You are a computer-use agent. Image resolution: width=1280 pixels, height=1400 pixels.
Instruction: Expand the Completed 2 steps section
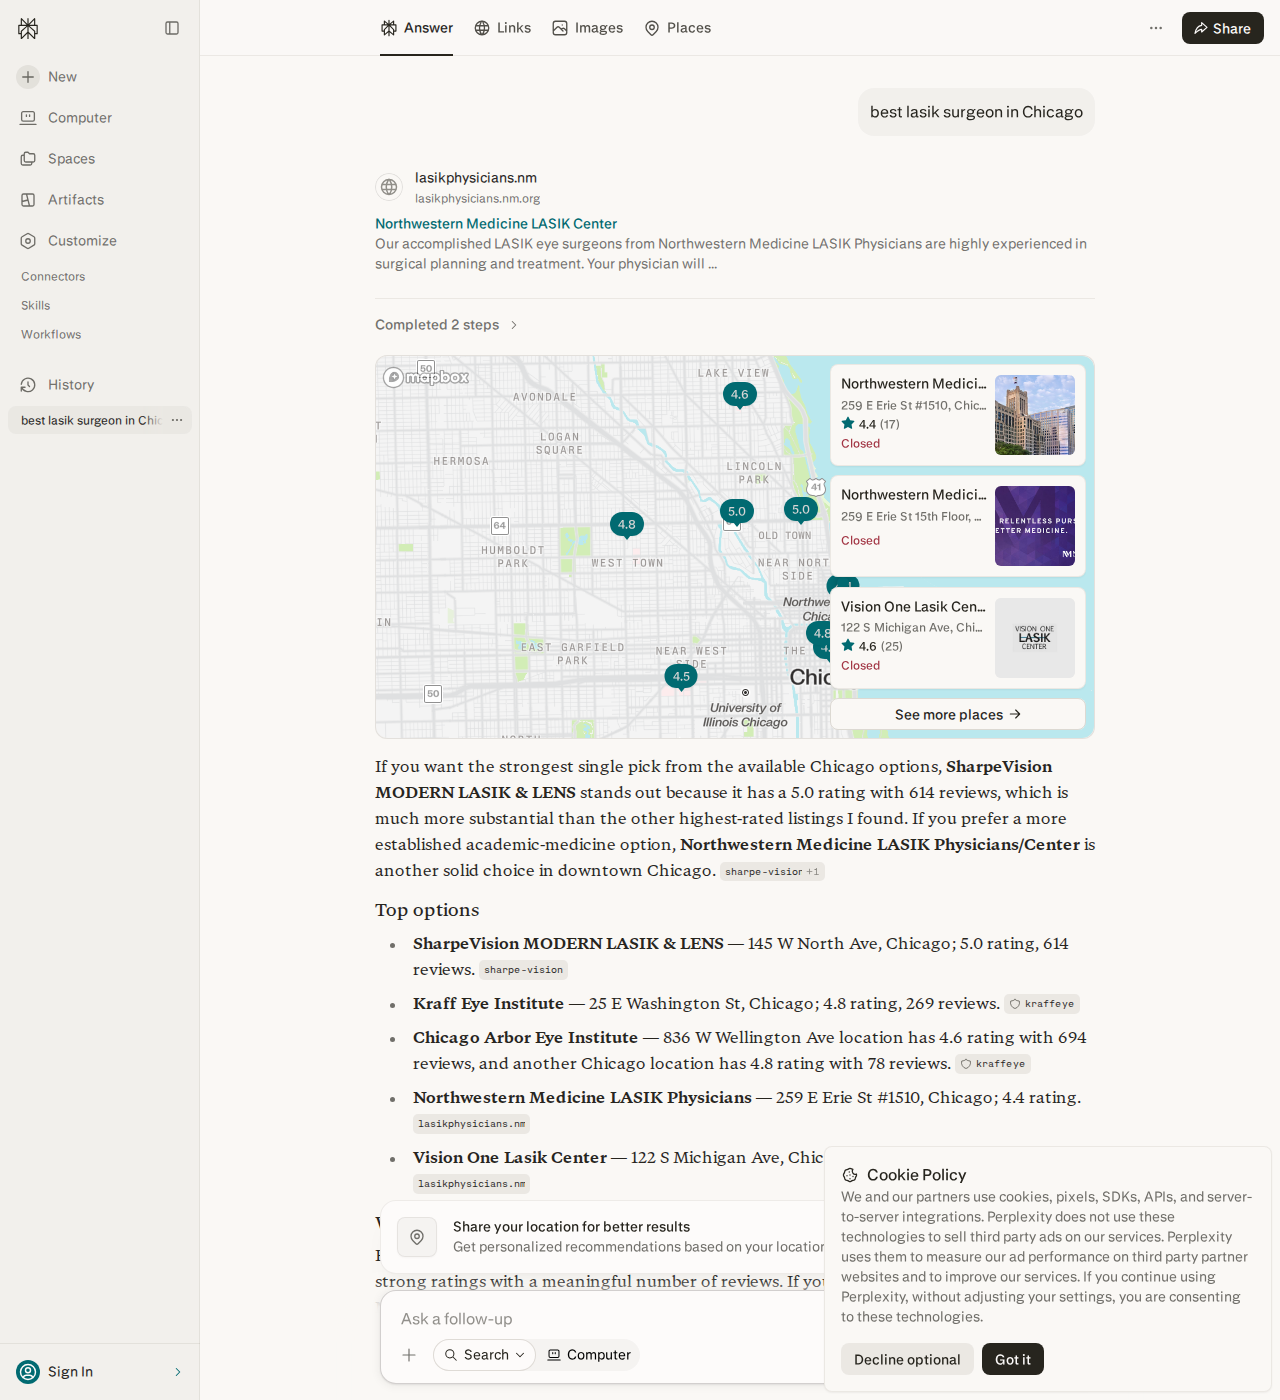(x=447, y=325)
